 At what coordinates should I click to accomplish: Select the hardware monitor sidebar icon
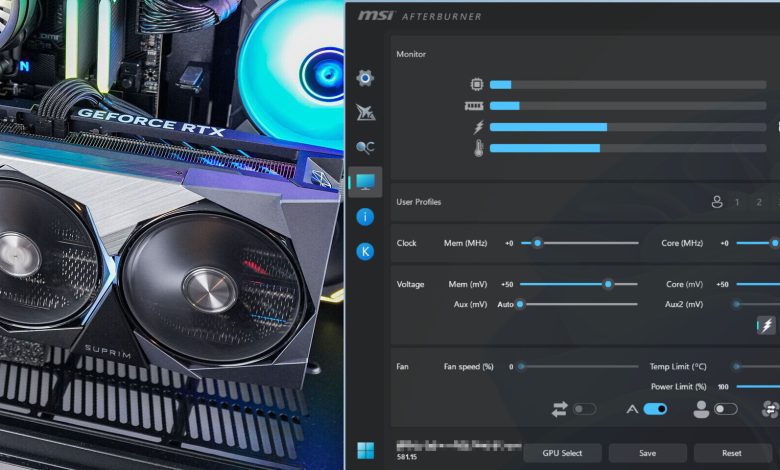(x=365, y=182)
